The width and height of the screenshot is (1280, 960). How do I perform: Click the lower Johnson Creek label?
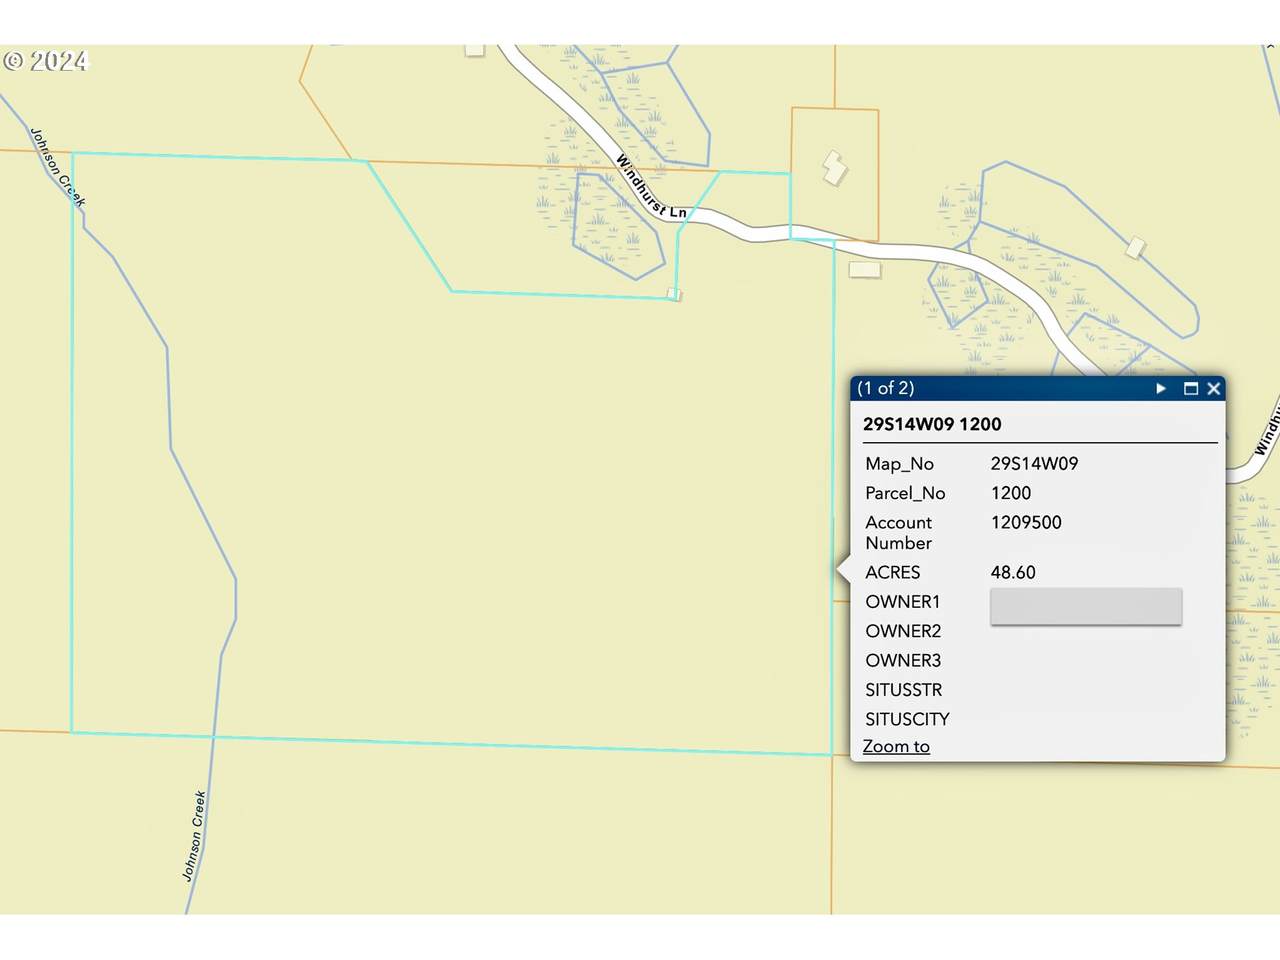point(194,836)
